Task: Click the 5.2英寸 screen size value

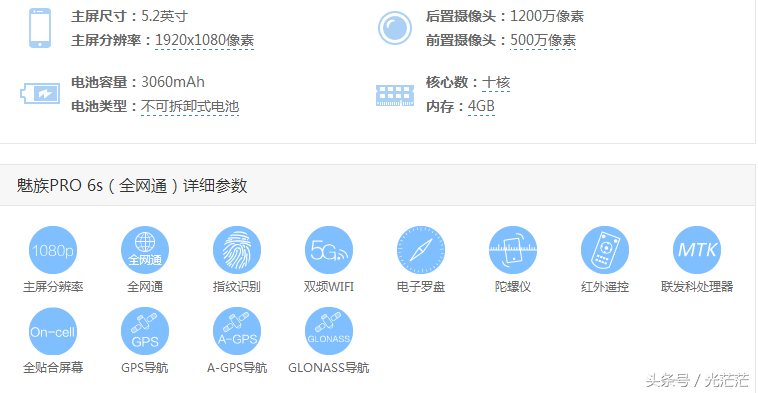Action: pos(164,16)
